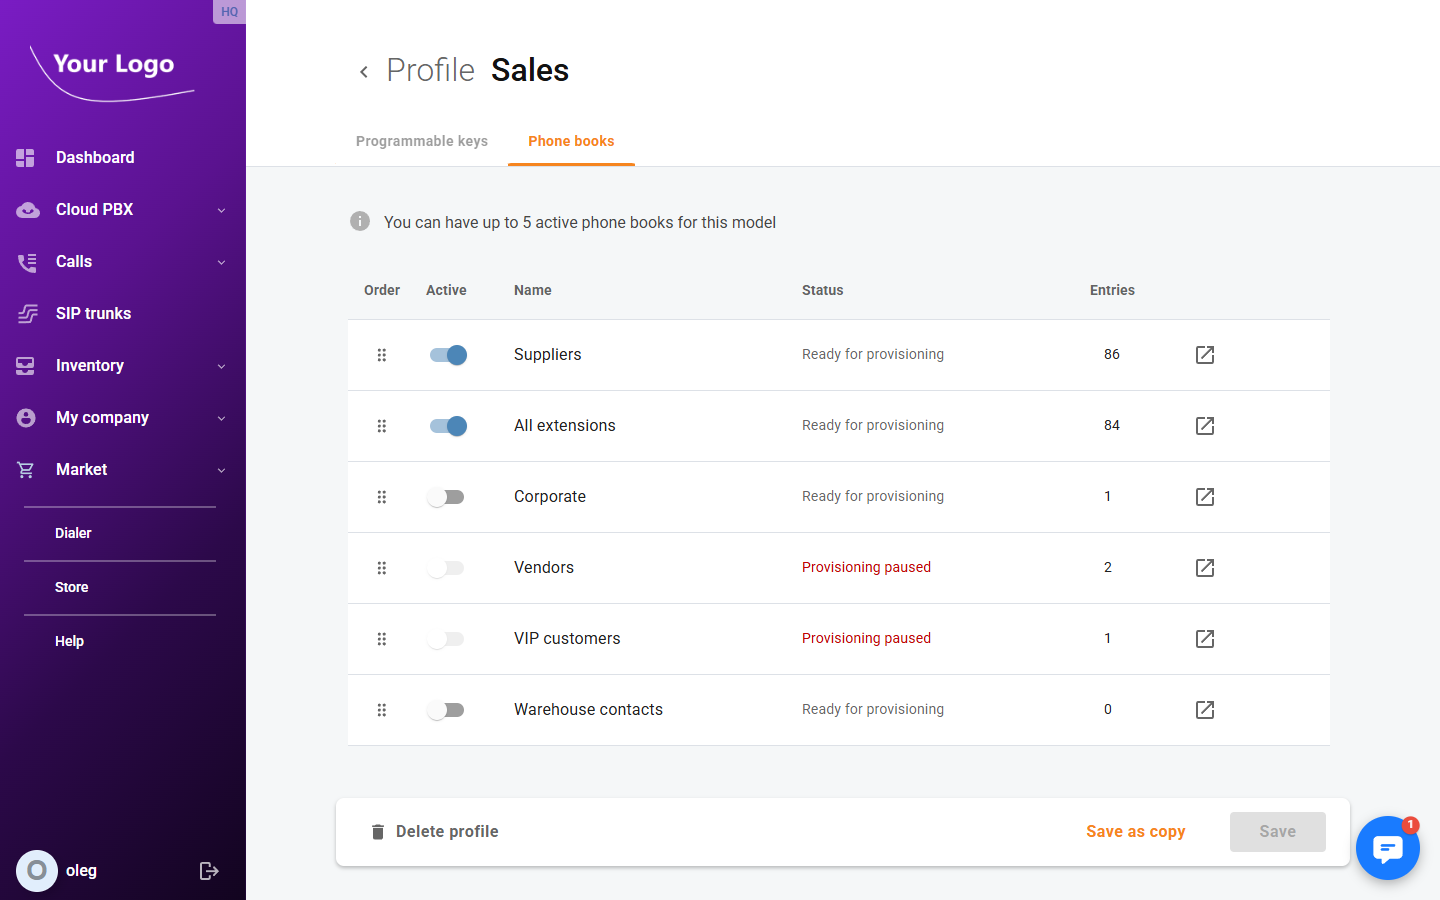
Task: Click the info icon above the table
Action: tap(360, 221)
